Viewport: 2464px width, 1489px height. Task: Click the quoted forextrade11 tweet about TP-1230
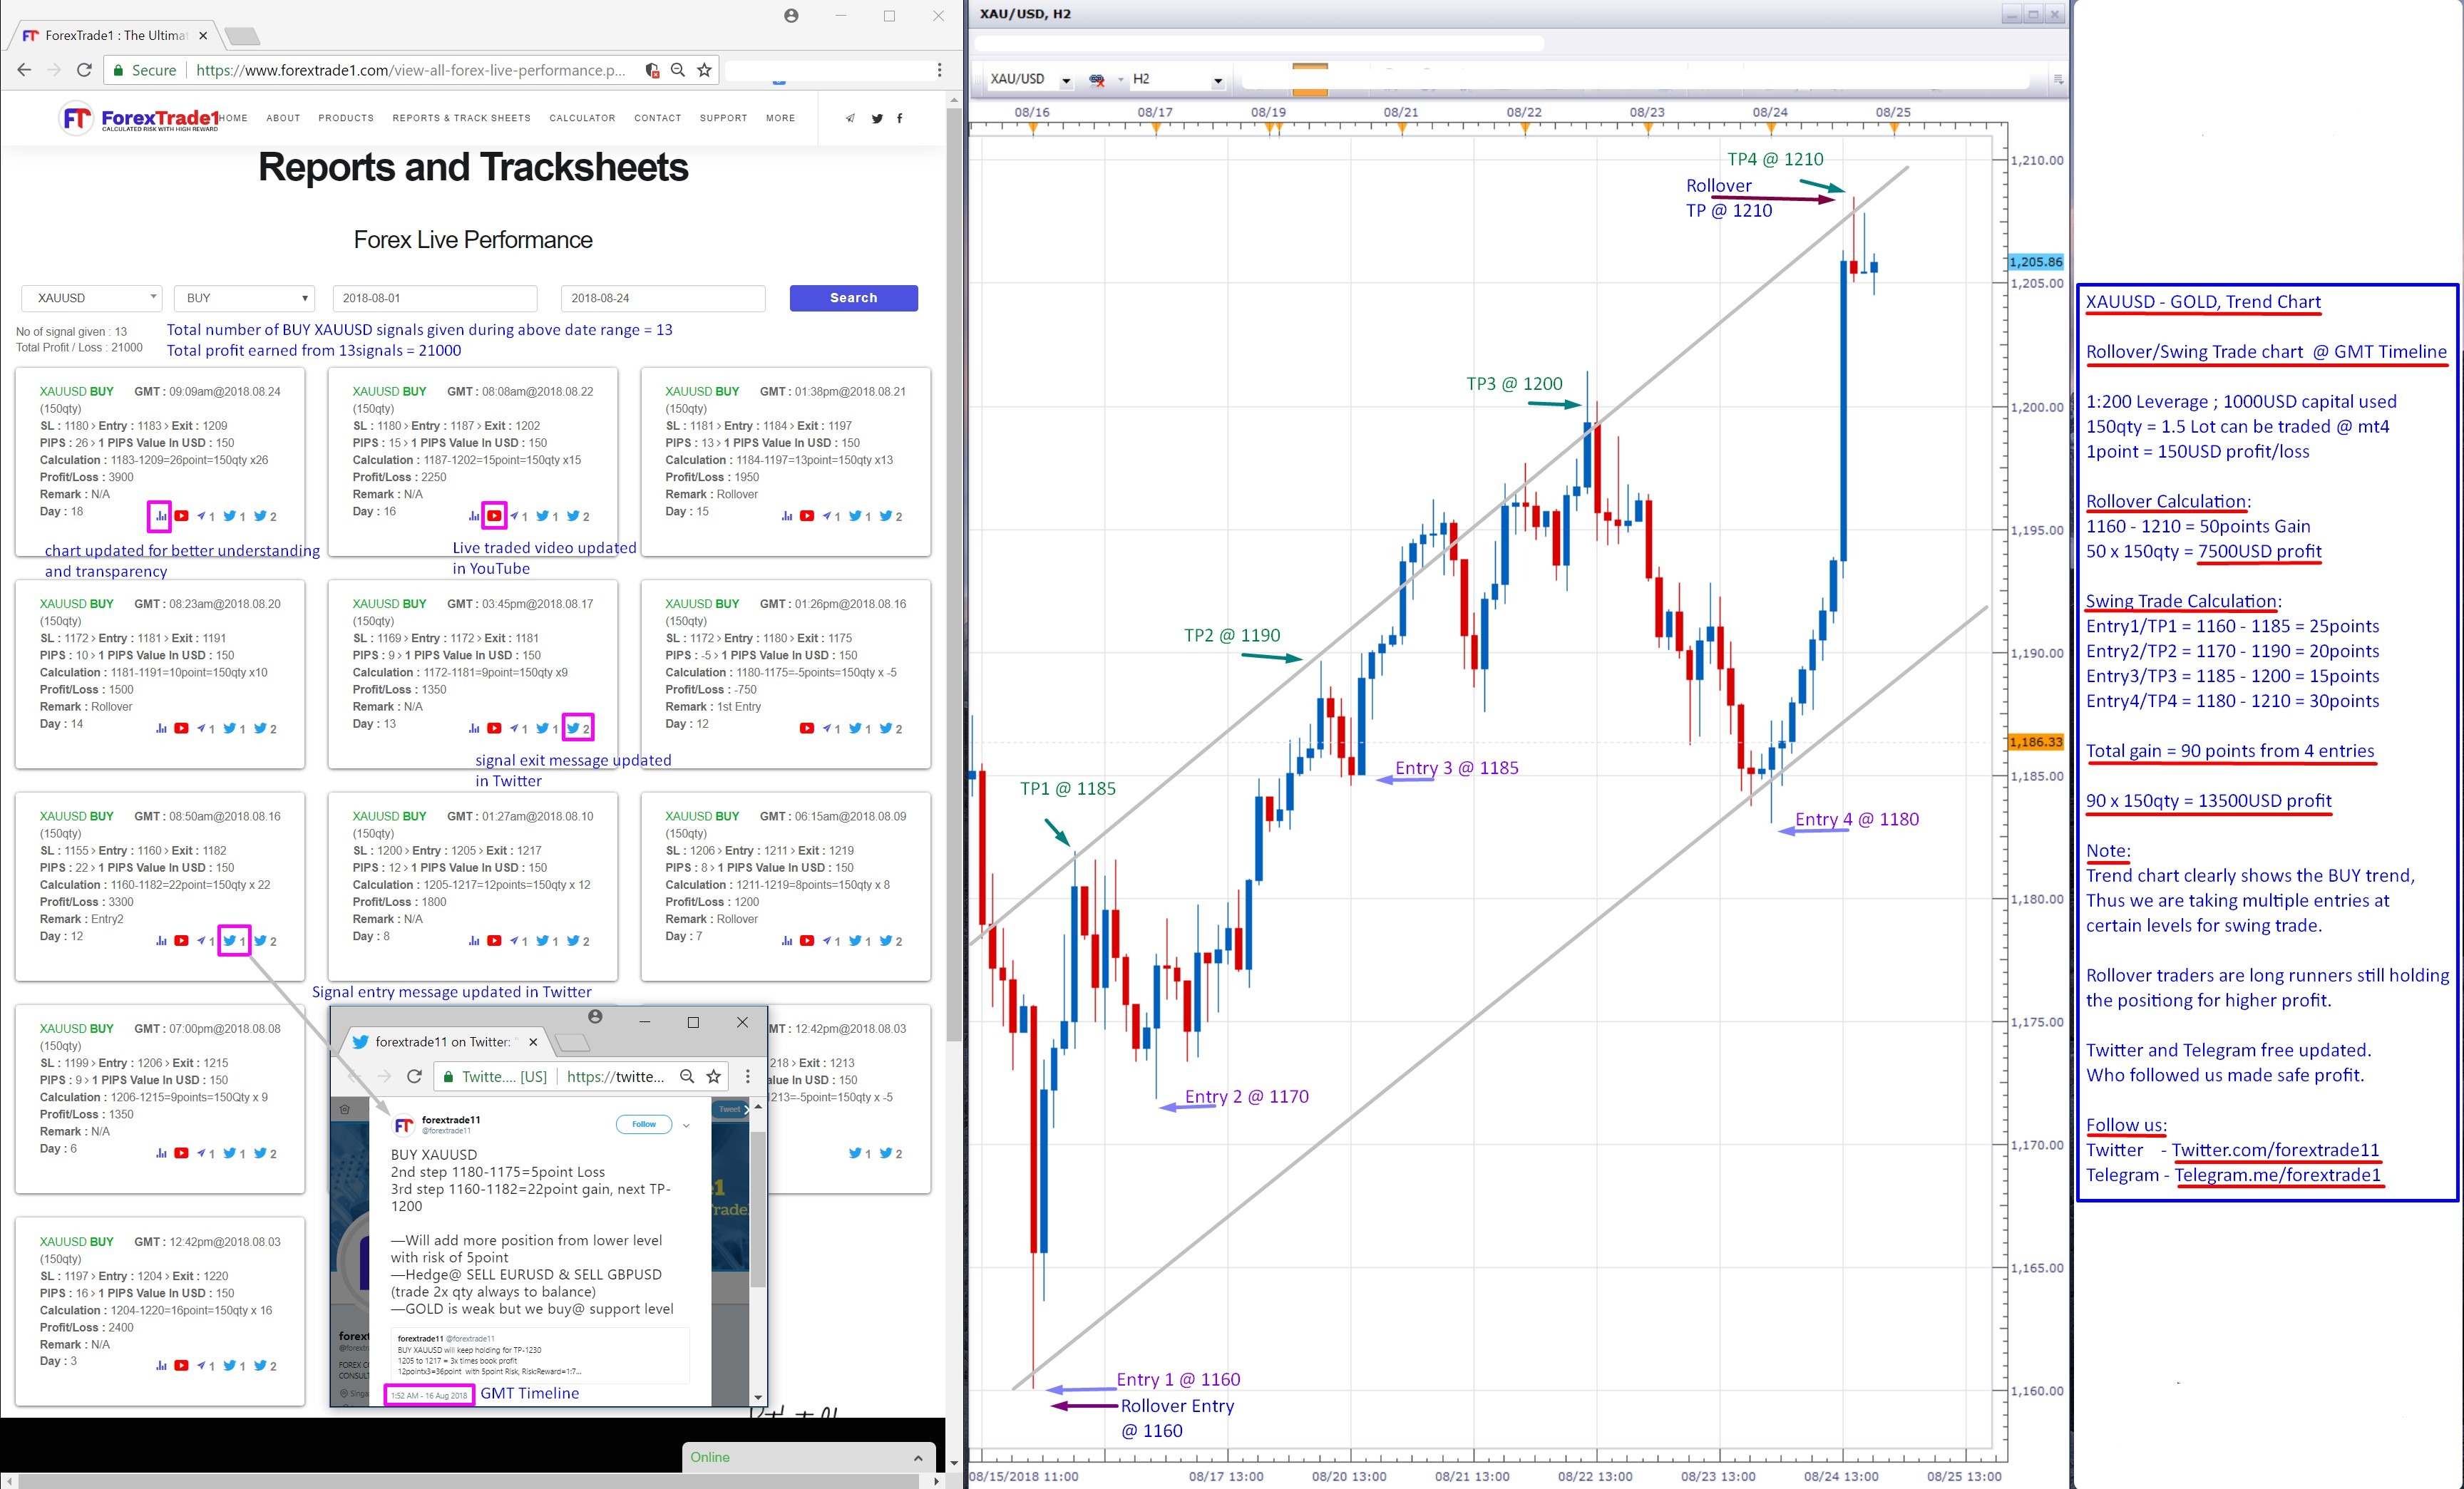(x=540, y=1355)
